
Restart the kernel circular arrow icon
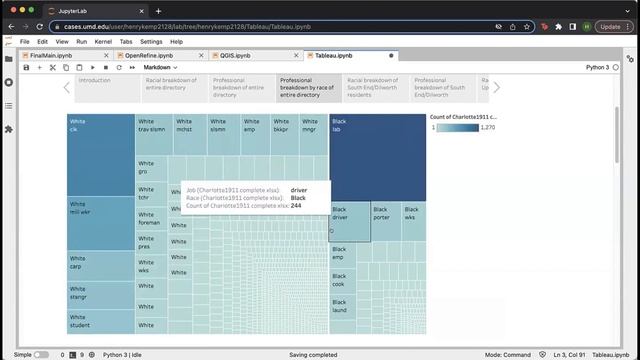119,67
